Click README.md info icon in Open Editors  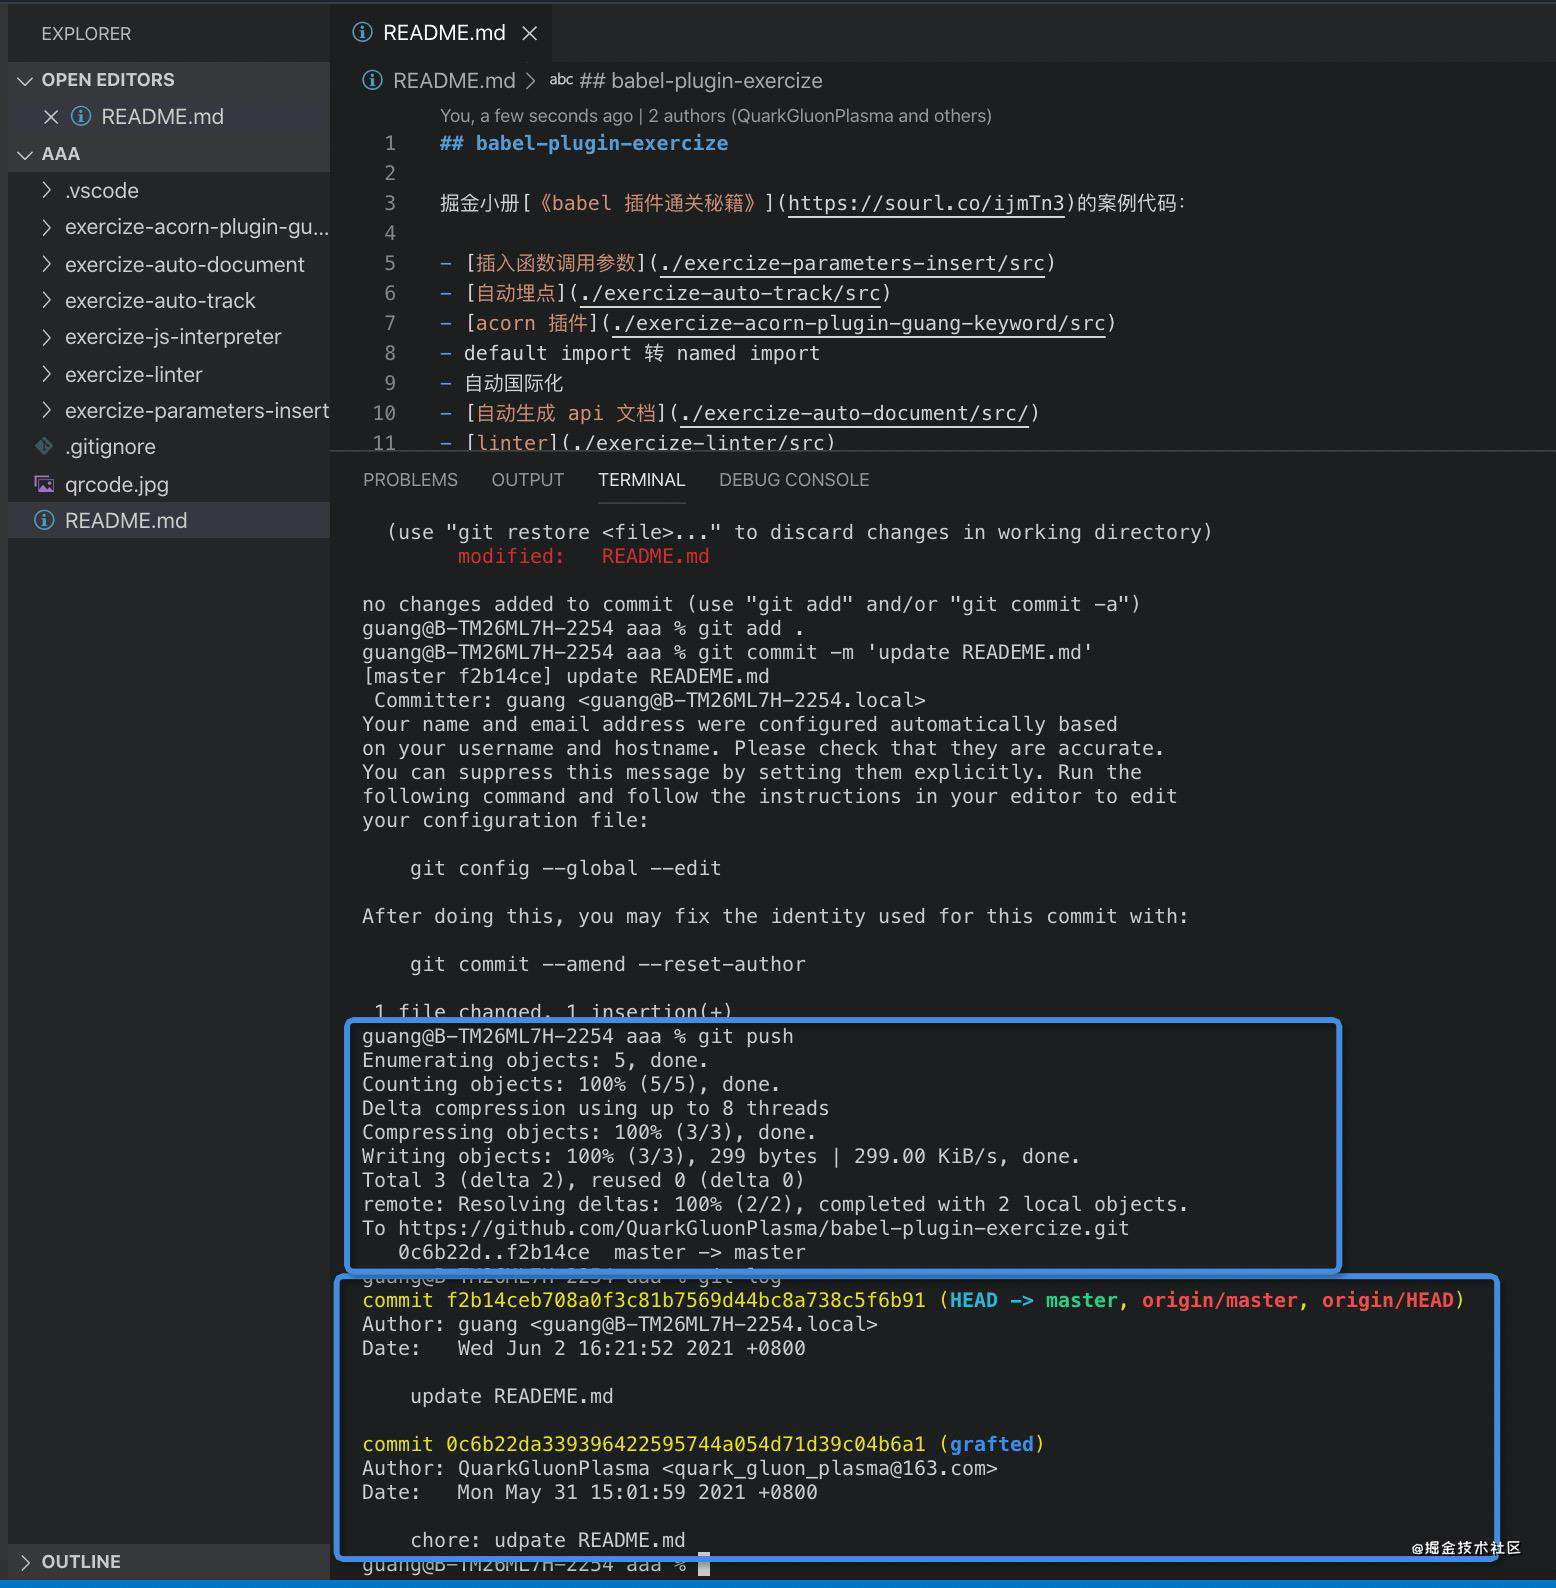[81, 116]
